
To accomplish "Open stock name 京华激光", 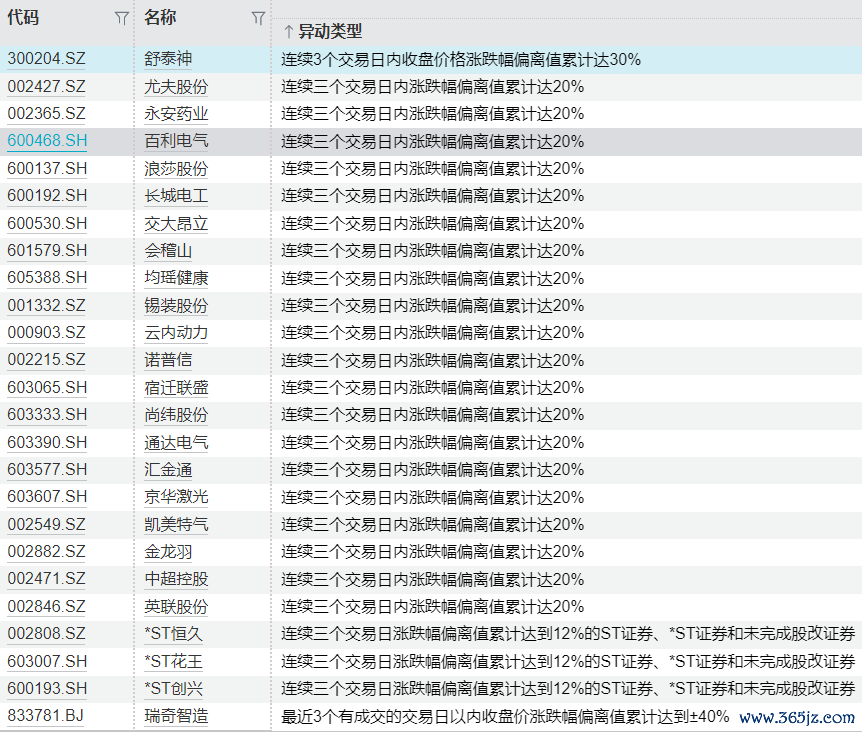I will pos(176,497).
